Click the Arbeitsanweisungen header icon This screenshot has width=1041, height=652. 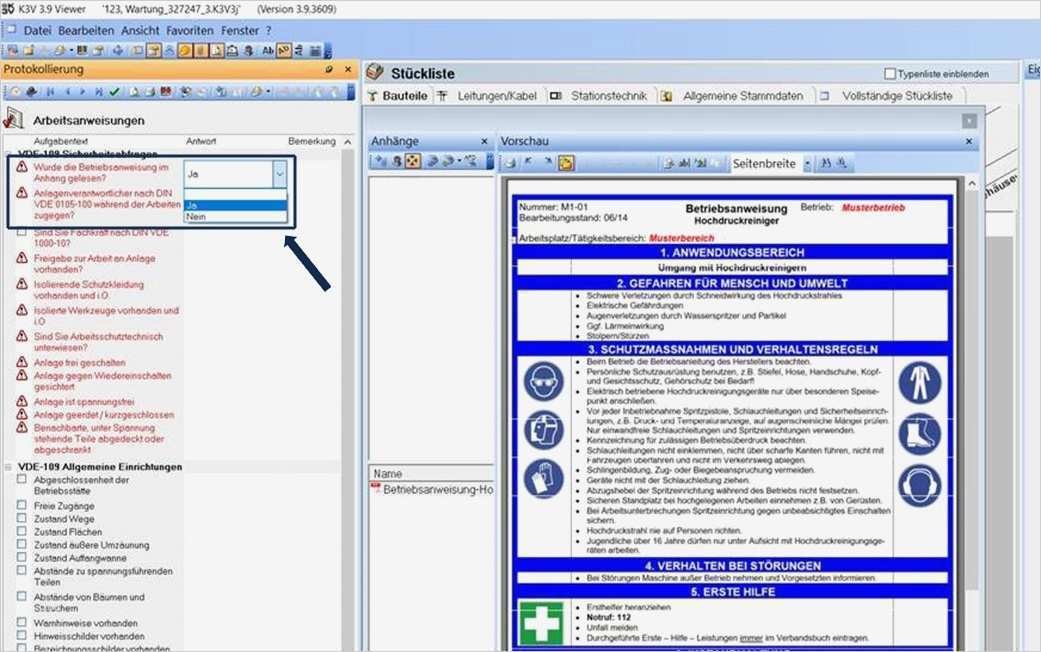pyautogui.click(x=14, y=118)
